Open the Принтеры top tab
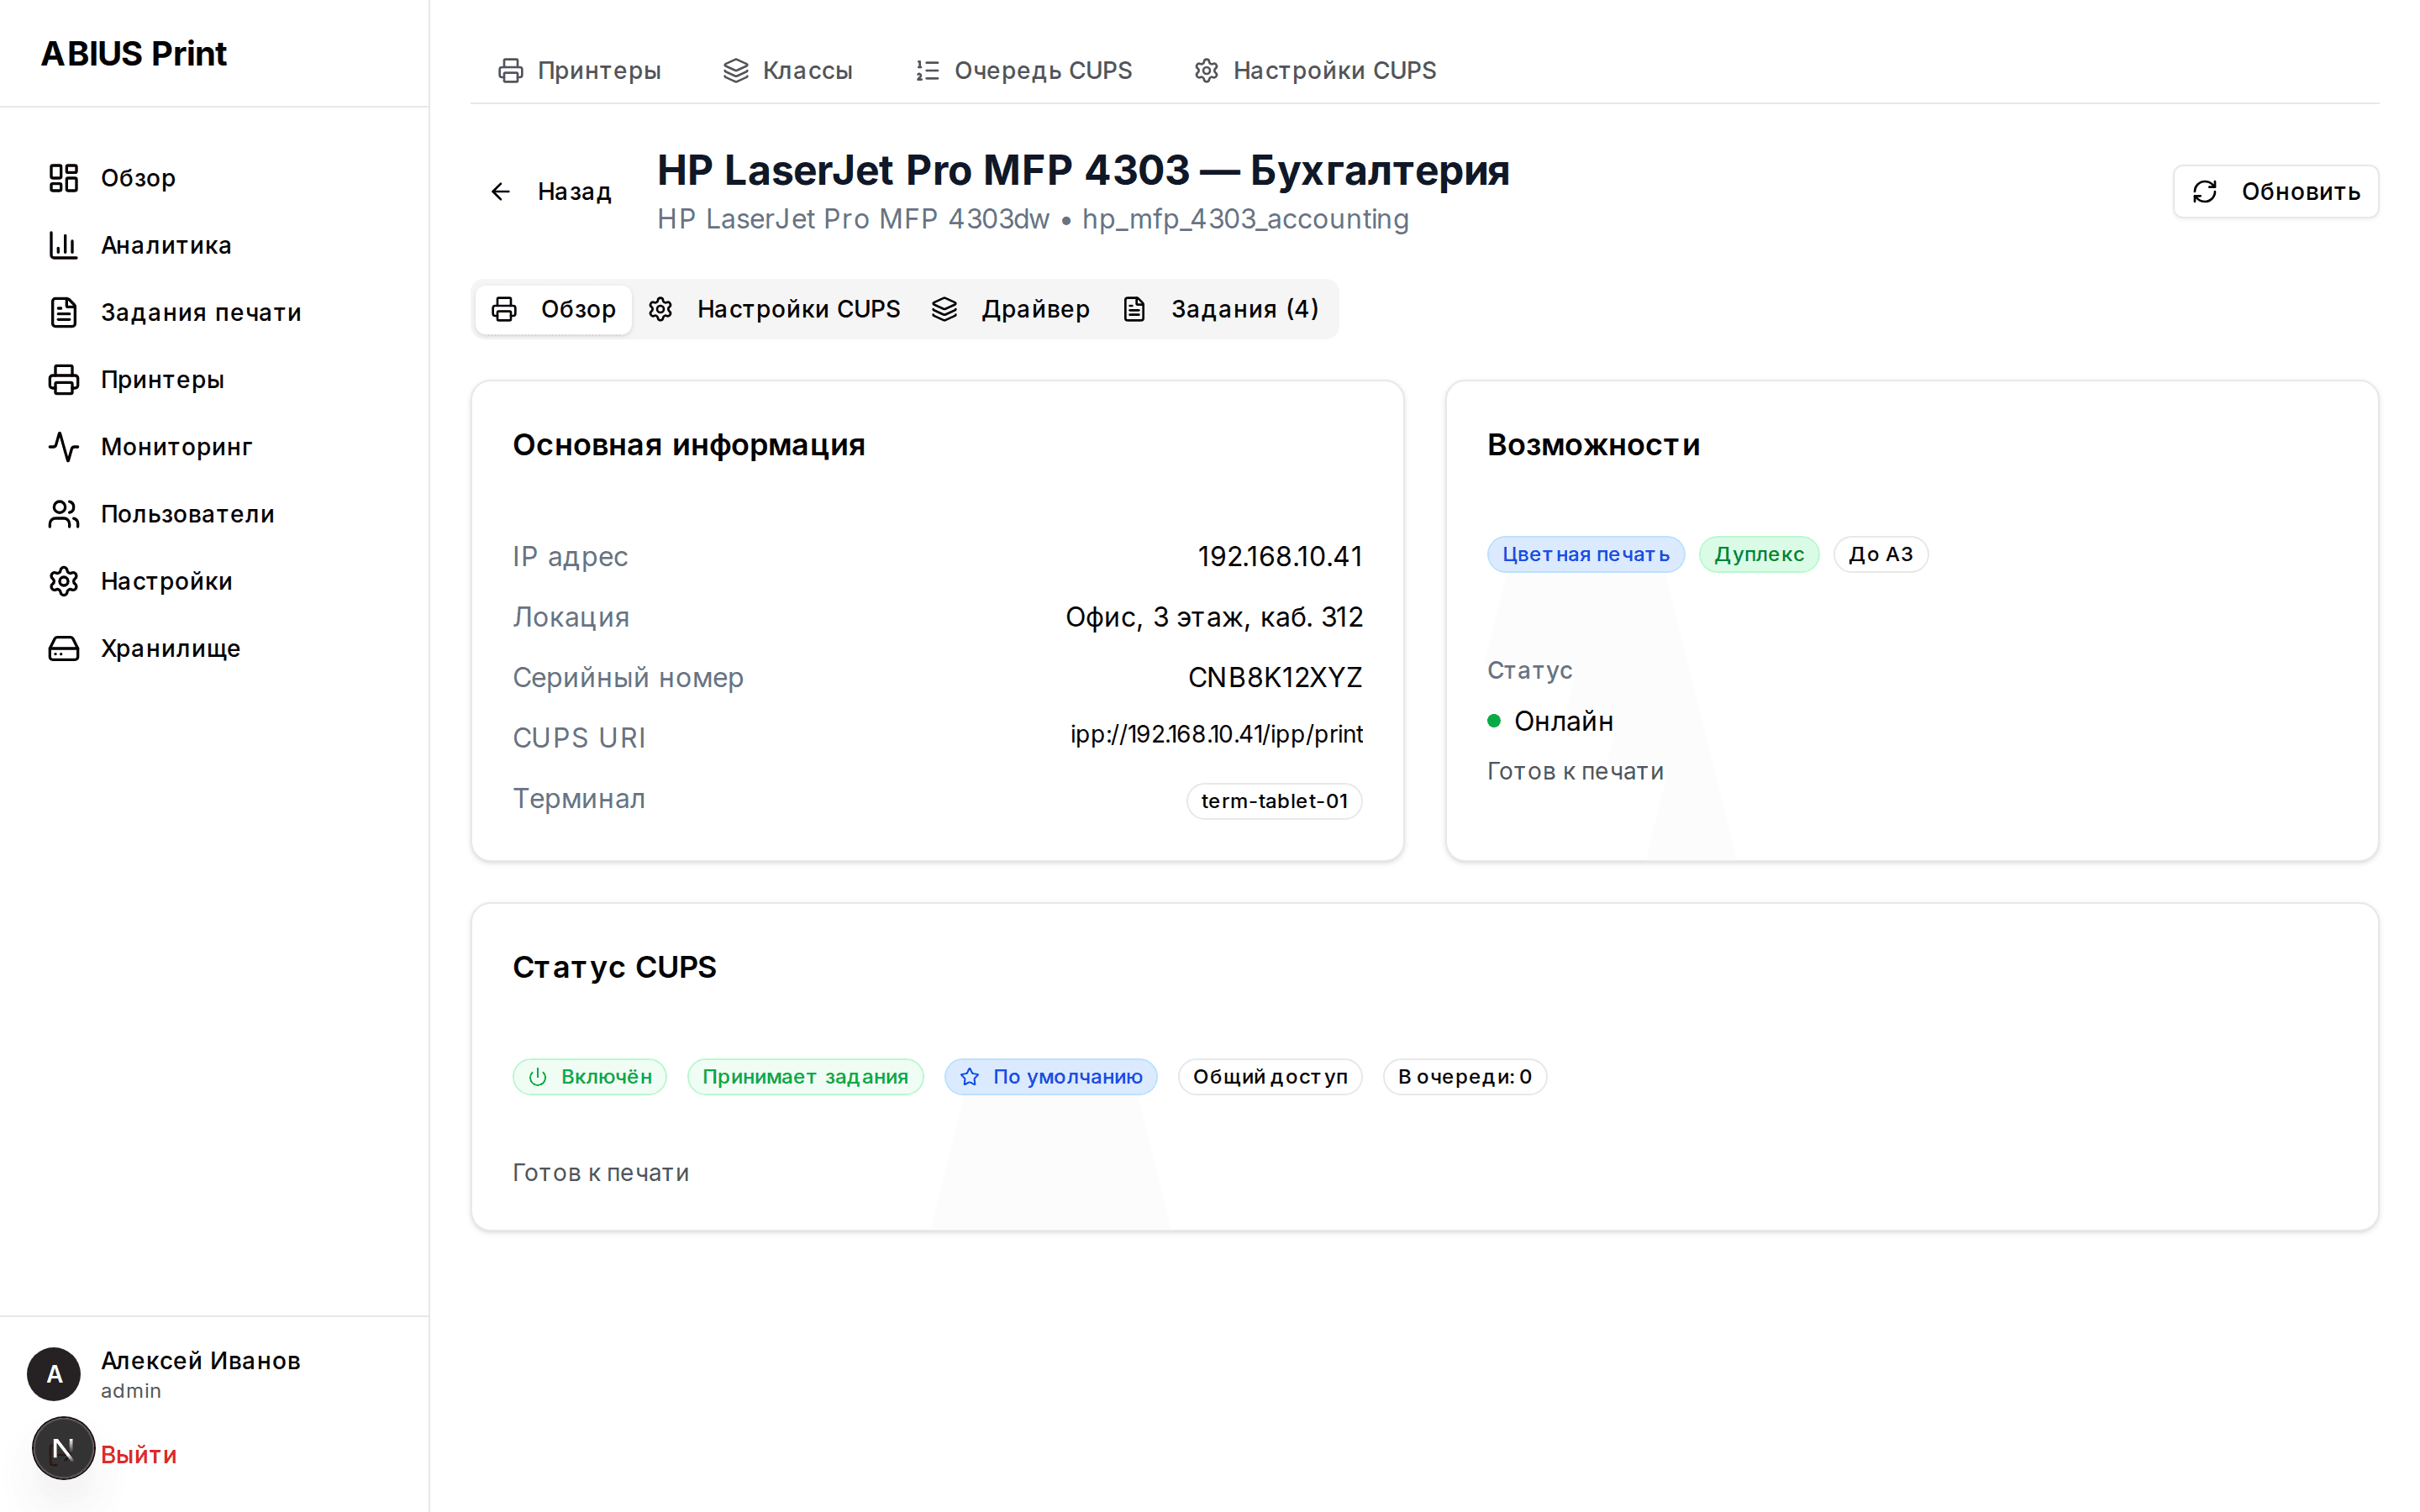 coord(579,70)
